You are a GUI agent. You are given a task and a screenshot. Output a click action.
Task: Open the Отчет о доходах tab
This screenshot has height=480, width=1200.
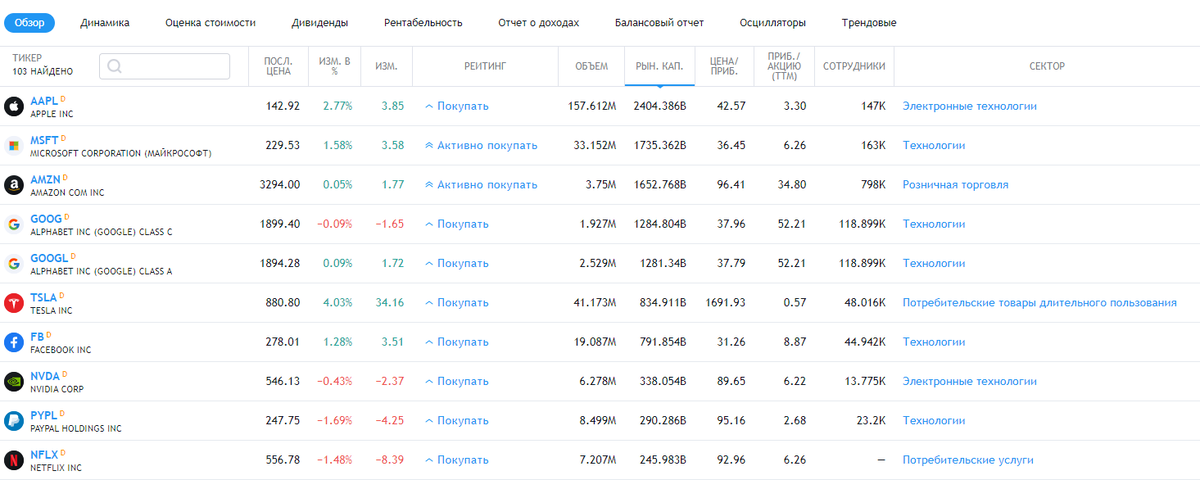541,22
